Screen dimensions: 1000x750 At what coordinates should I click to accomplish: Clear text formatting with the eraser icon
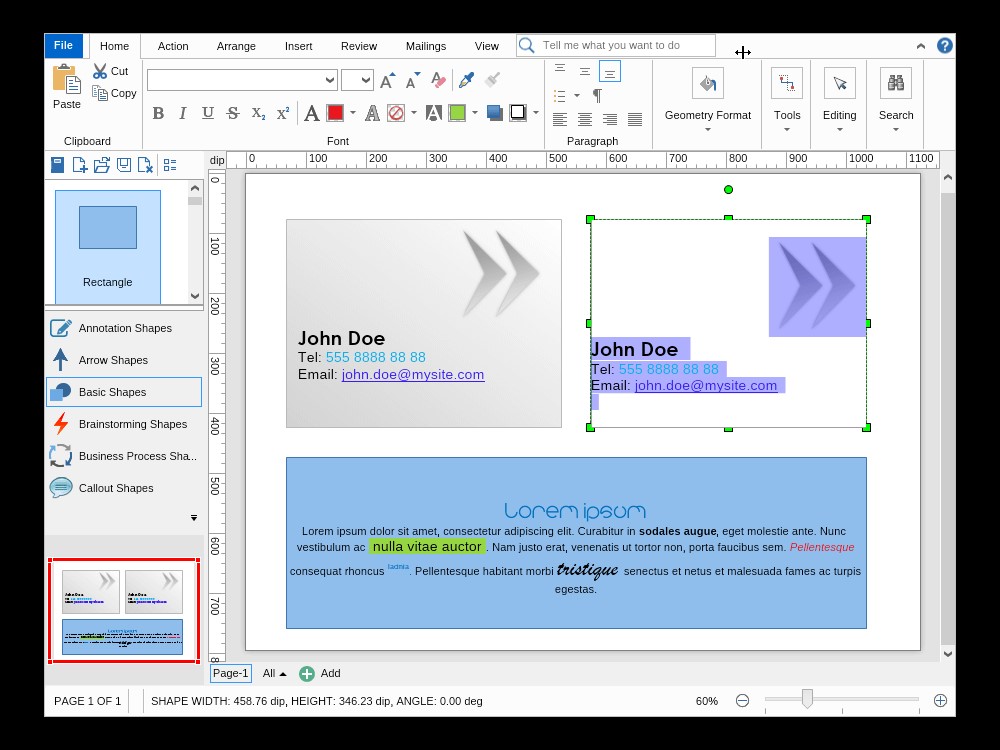pyautogui.click(x=438, y=80)
